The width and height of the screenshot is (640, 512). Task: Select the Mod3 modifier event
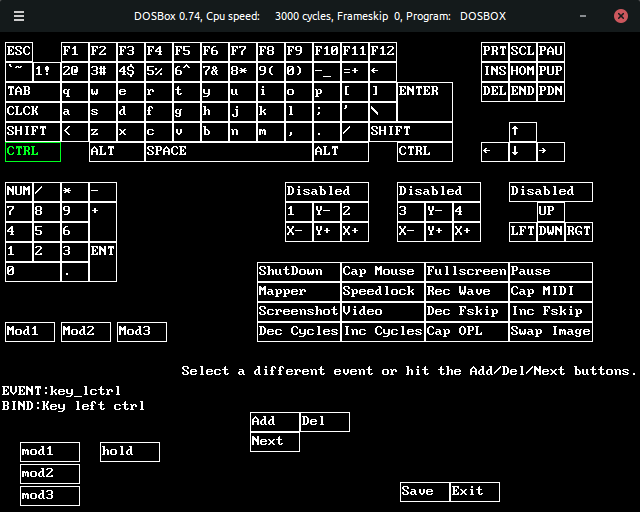point(142,332)
